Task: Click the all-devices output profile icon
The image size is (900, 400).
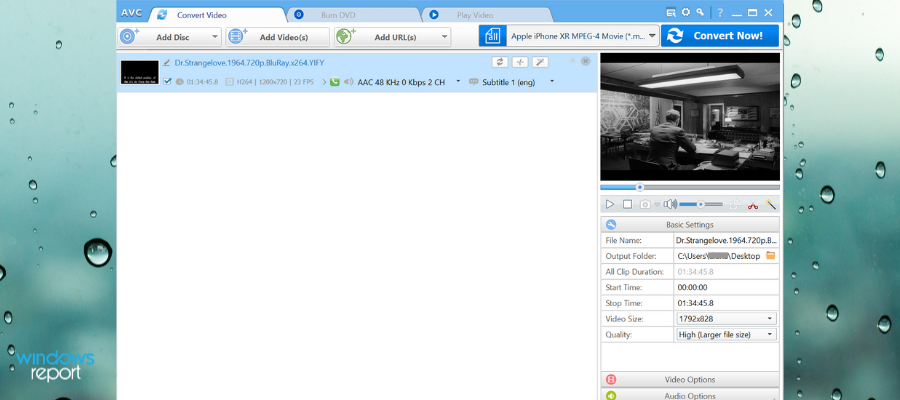Action: [x=492, y=36]
